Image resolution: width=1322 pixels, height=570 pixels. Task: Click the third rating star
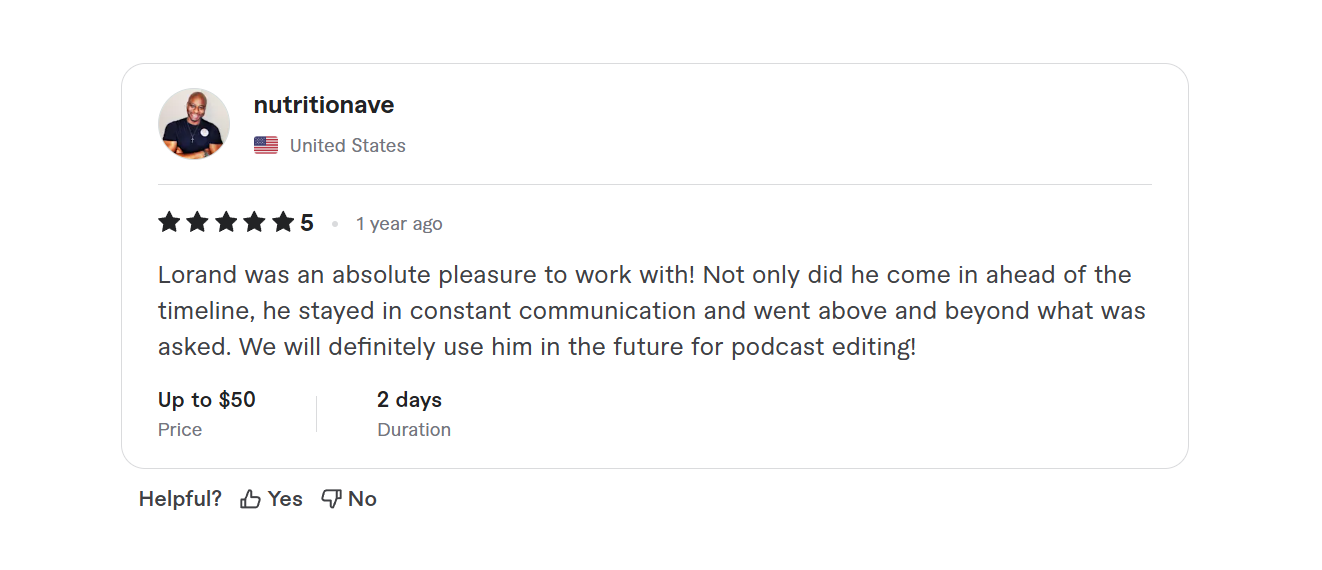pos(226,222)
